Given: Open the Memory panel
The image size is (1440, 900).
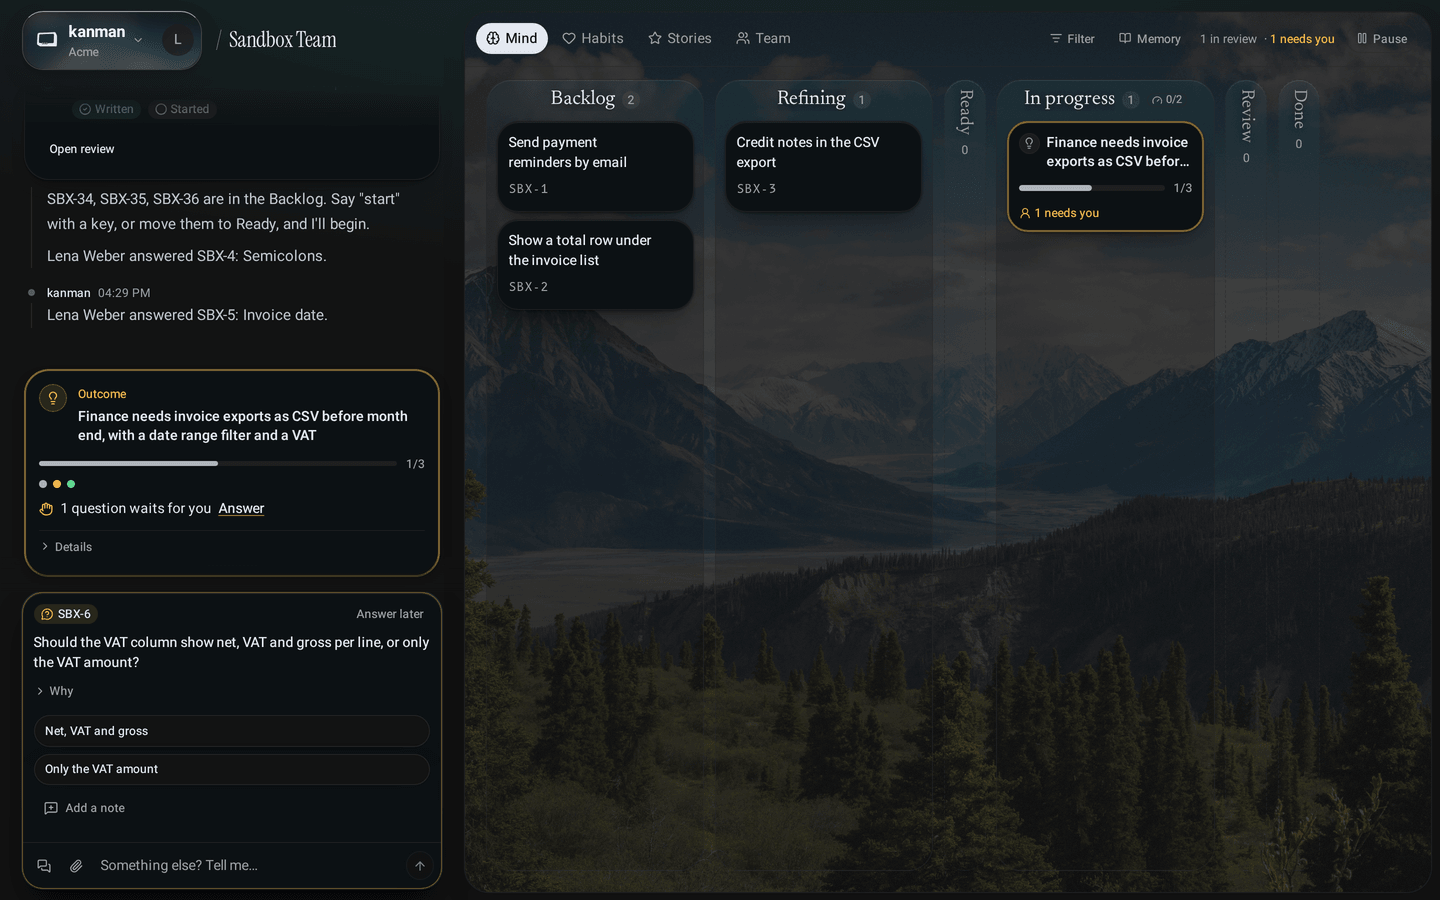Looking at the screenshot, I should click(x=1150, y=39).
